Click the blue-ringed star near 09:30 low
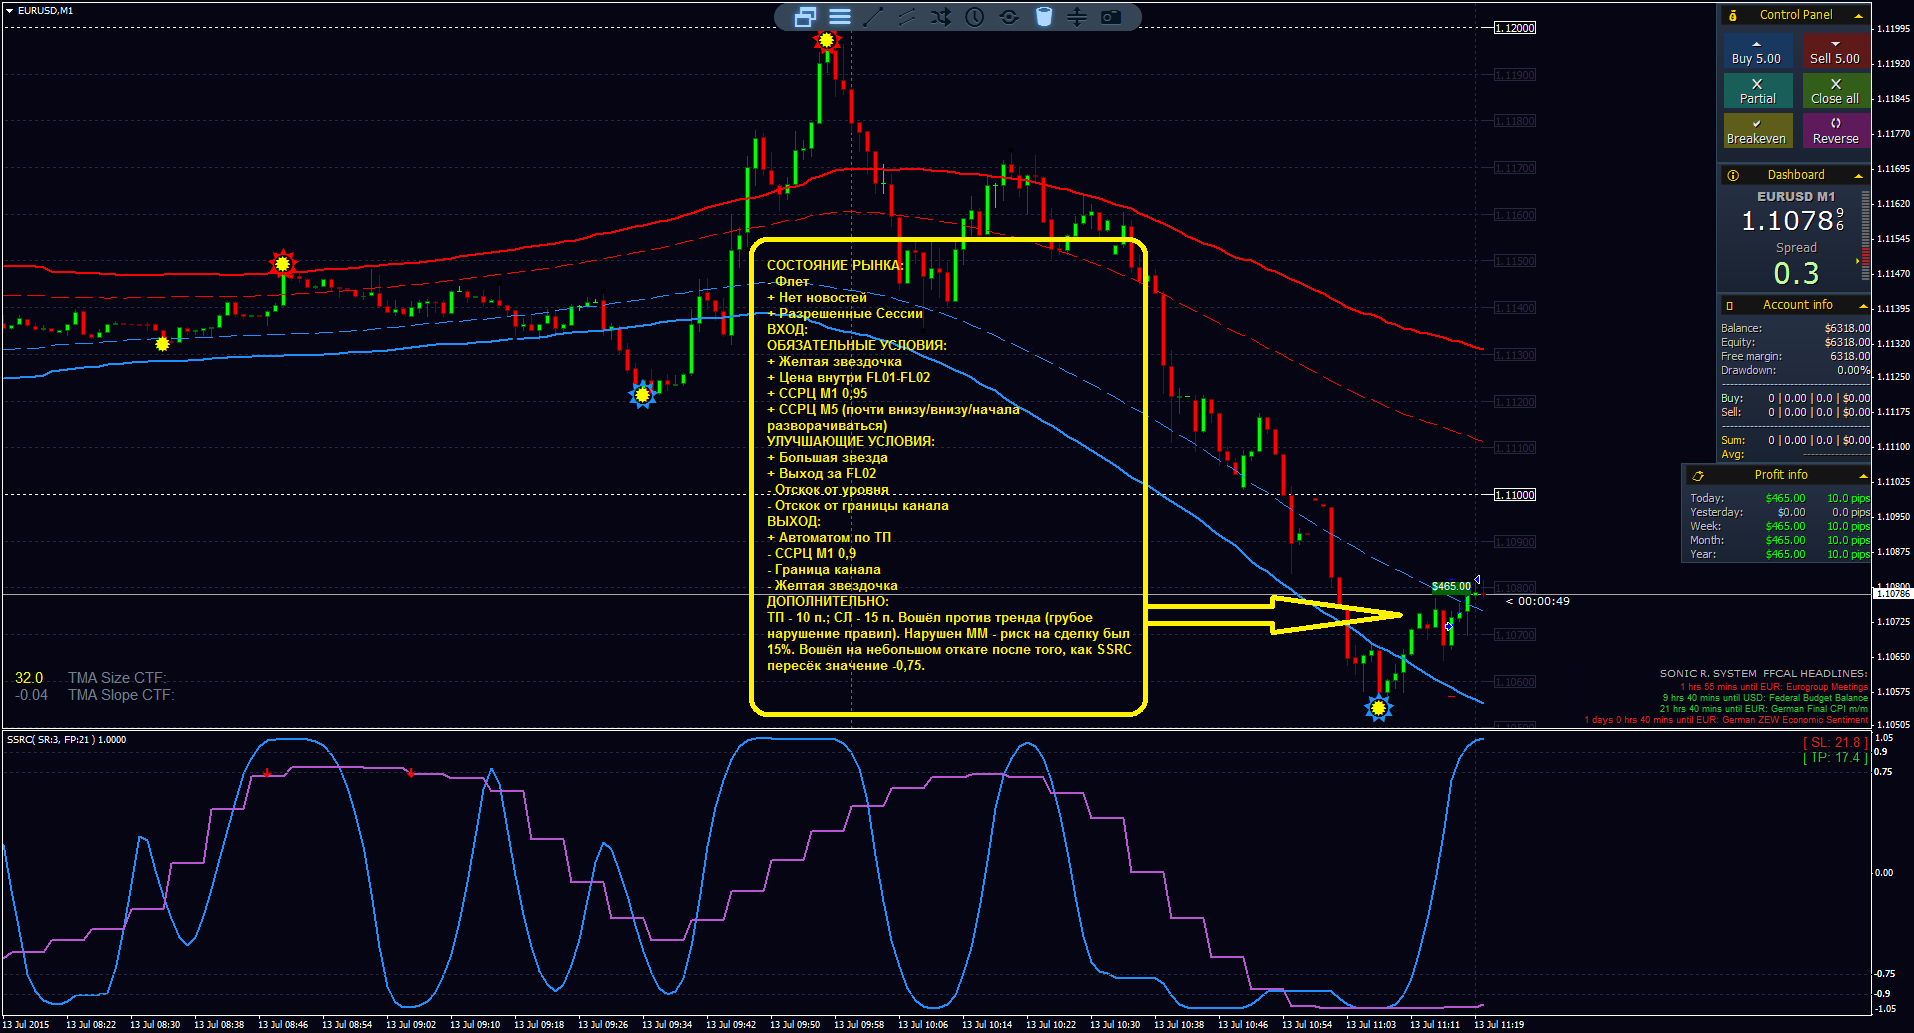Screen dimensions: 1914x1033 tap(643, 395)
